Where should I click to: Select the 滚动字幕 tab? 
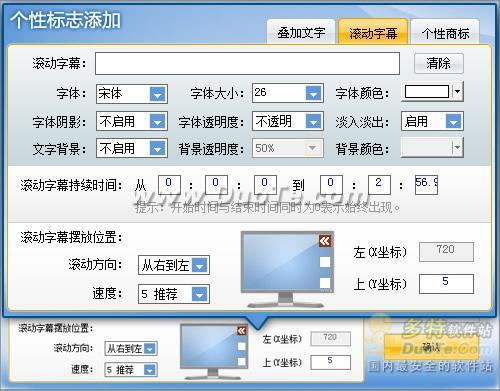tap(373, 33)
